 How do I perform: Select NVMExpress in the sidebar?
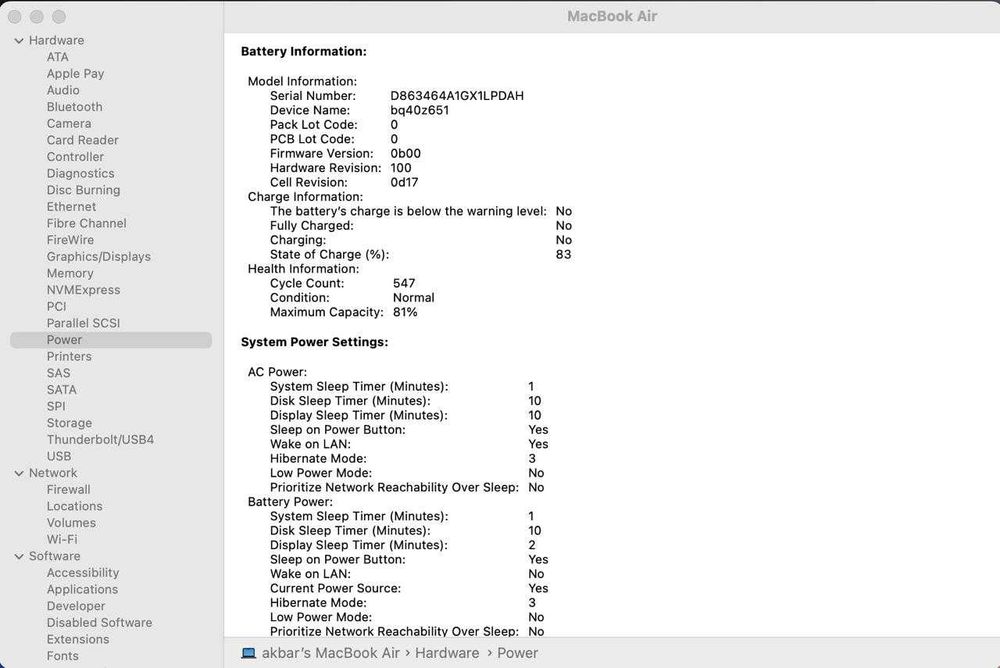(84, 290)
